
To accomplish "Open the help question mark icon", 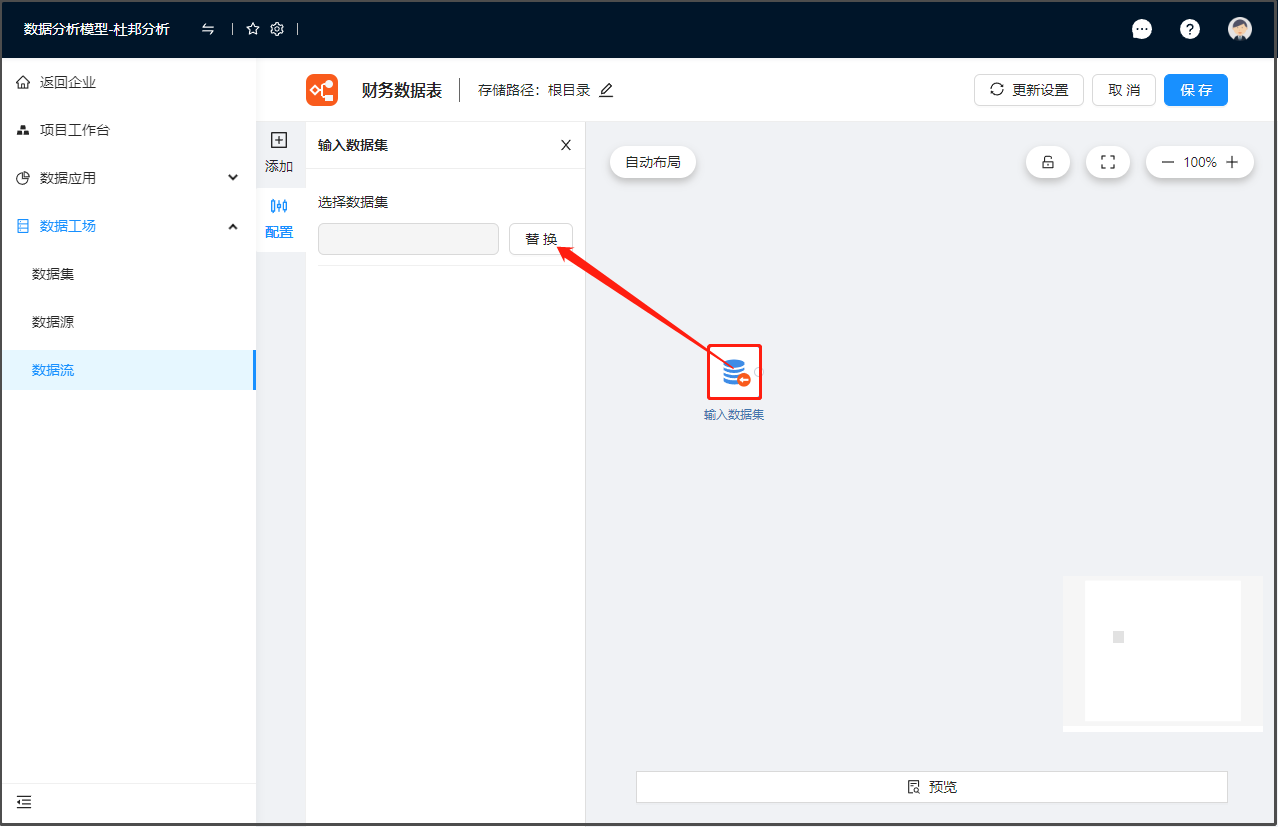I will 1189,29.
